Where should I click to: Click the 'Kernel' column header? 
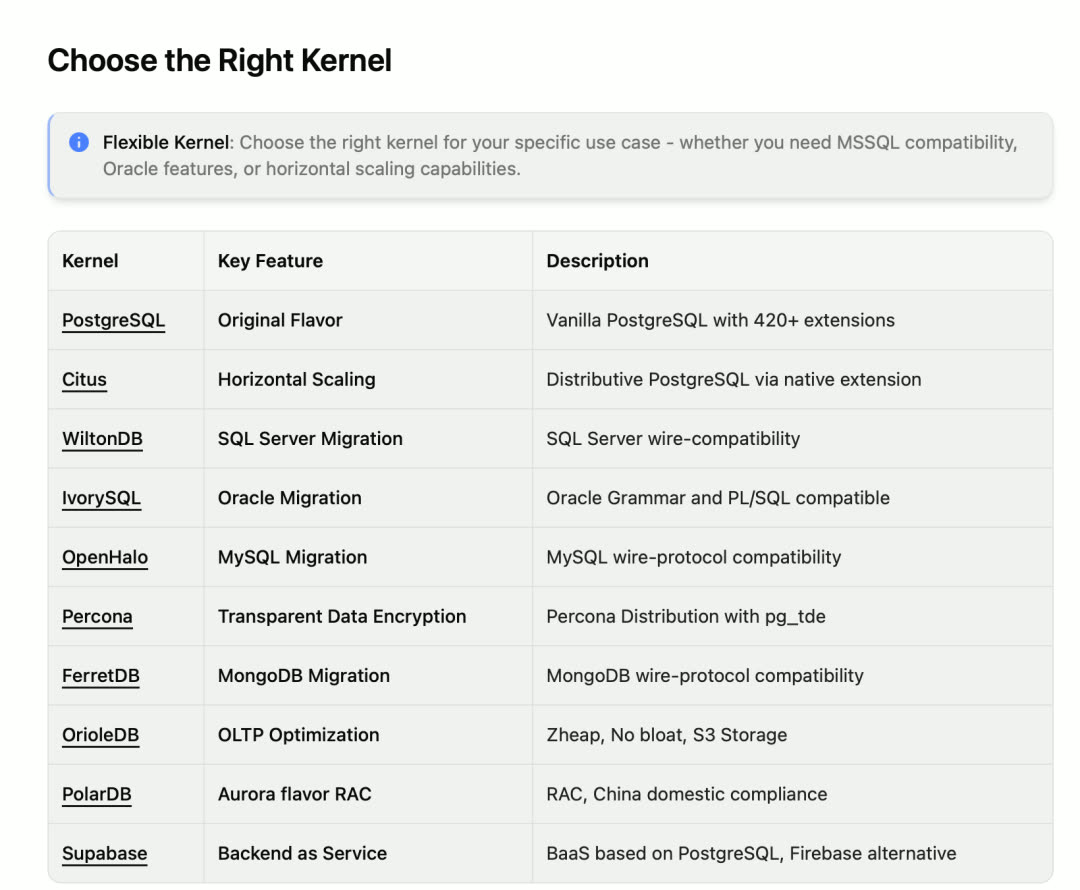point(90,261)
